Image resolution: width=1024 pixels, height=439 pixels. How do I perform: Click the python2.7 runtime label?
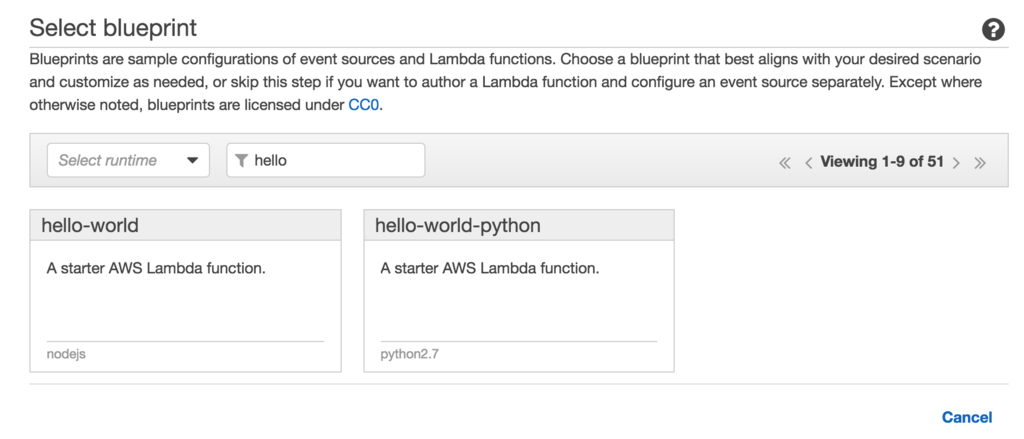tap(409, 354)
